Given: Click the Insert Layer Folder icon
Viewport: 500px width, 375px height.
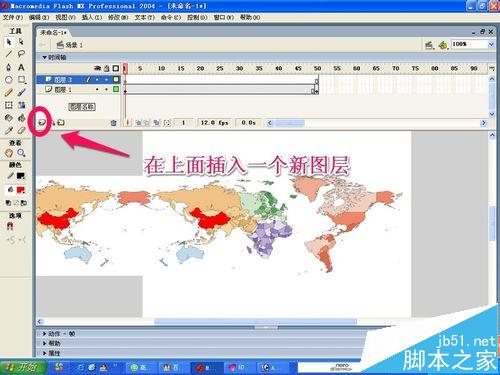Looking at the screenshot, I should pyautogui.click(x=61, y=123).
